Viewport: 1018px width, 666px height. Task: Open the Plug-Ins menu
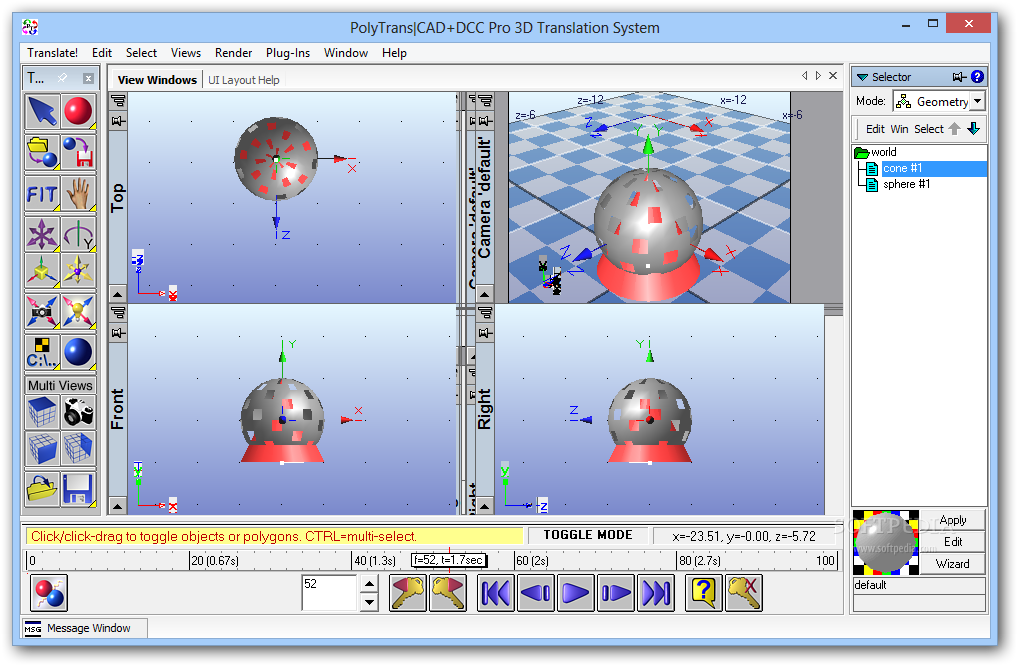click(x=288, y=53)
